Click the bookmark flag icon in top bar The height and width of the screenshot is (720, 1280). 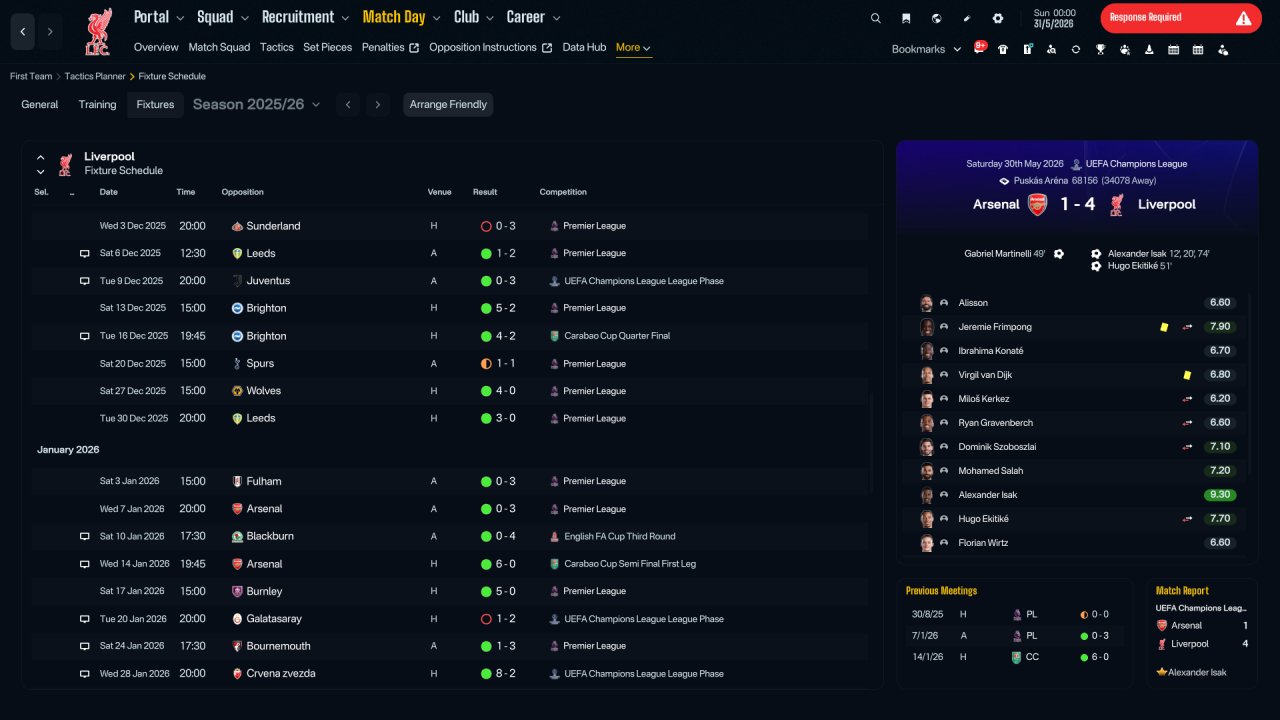point(906,18)
